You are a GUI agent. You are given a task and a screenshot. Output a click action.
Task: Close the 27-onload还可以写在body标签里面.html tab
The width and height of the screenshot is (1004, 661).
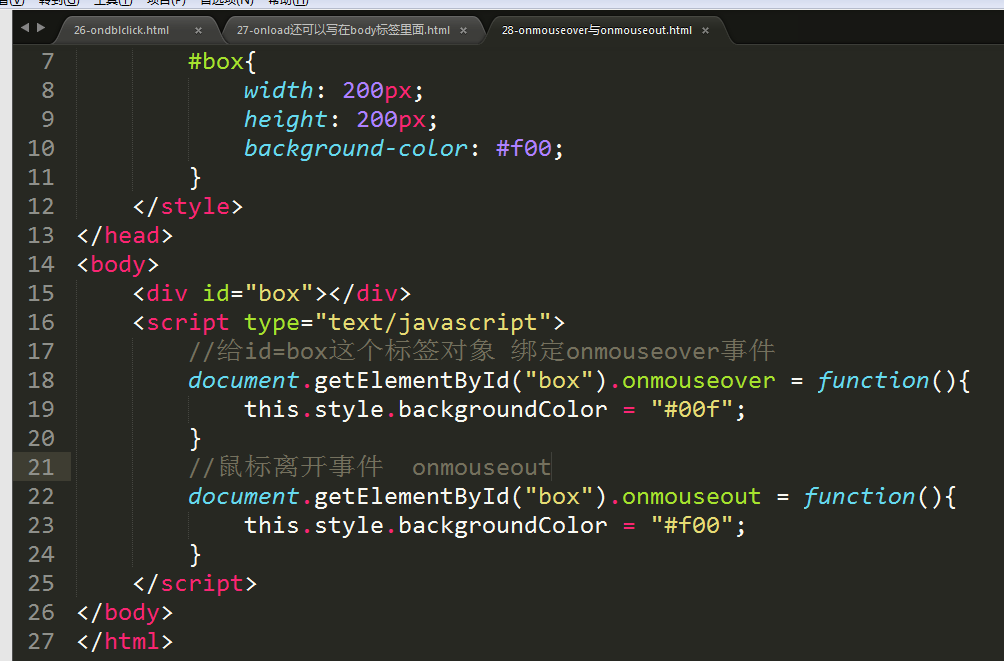(x=464, y=30)
